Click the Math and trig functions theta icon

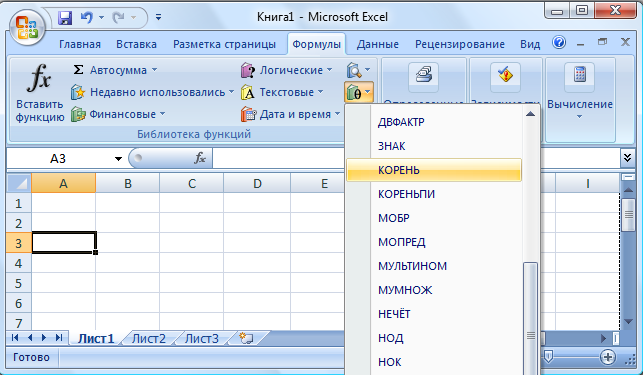tap(358, 92)
